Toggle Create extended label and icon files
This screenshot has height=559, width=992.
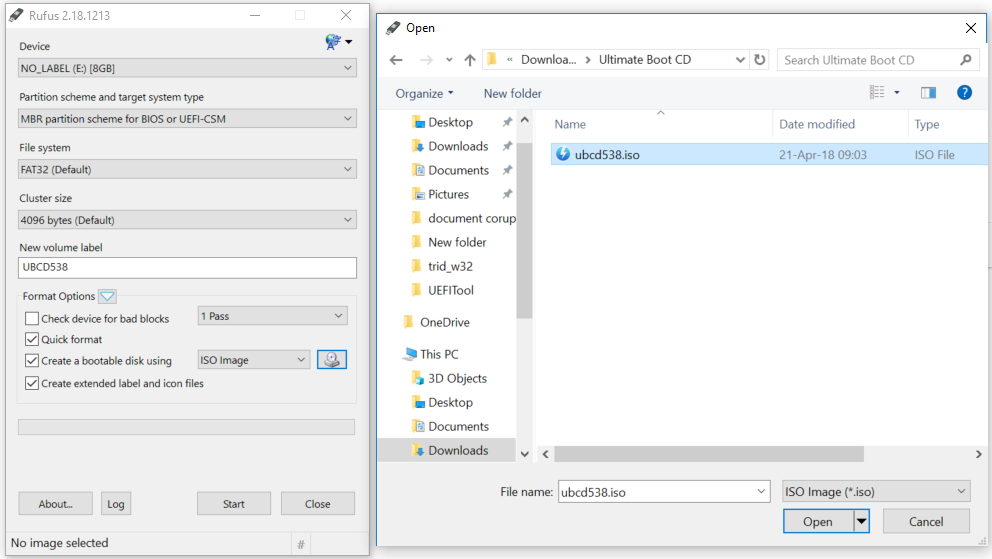(x=32, y=383)
